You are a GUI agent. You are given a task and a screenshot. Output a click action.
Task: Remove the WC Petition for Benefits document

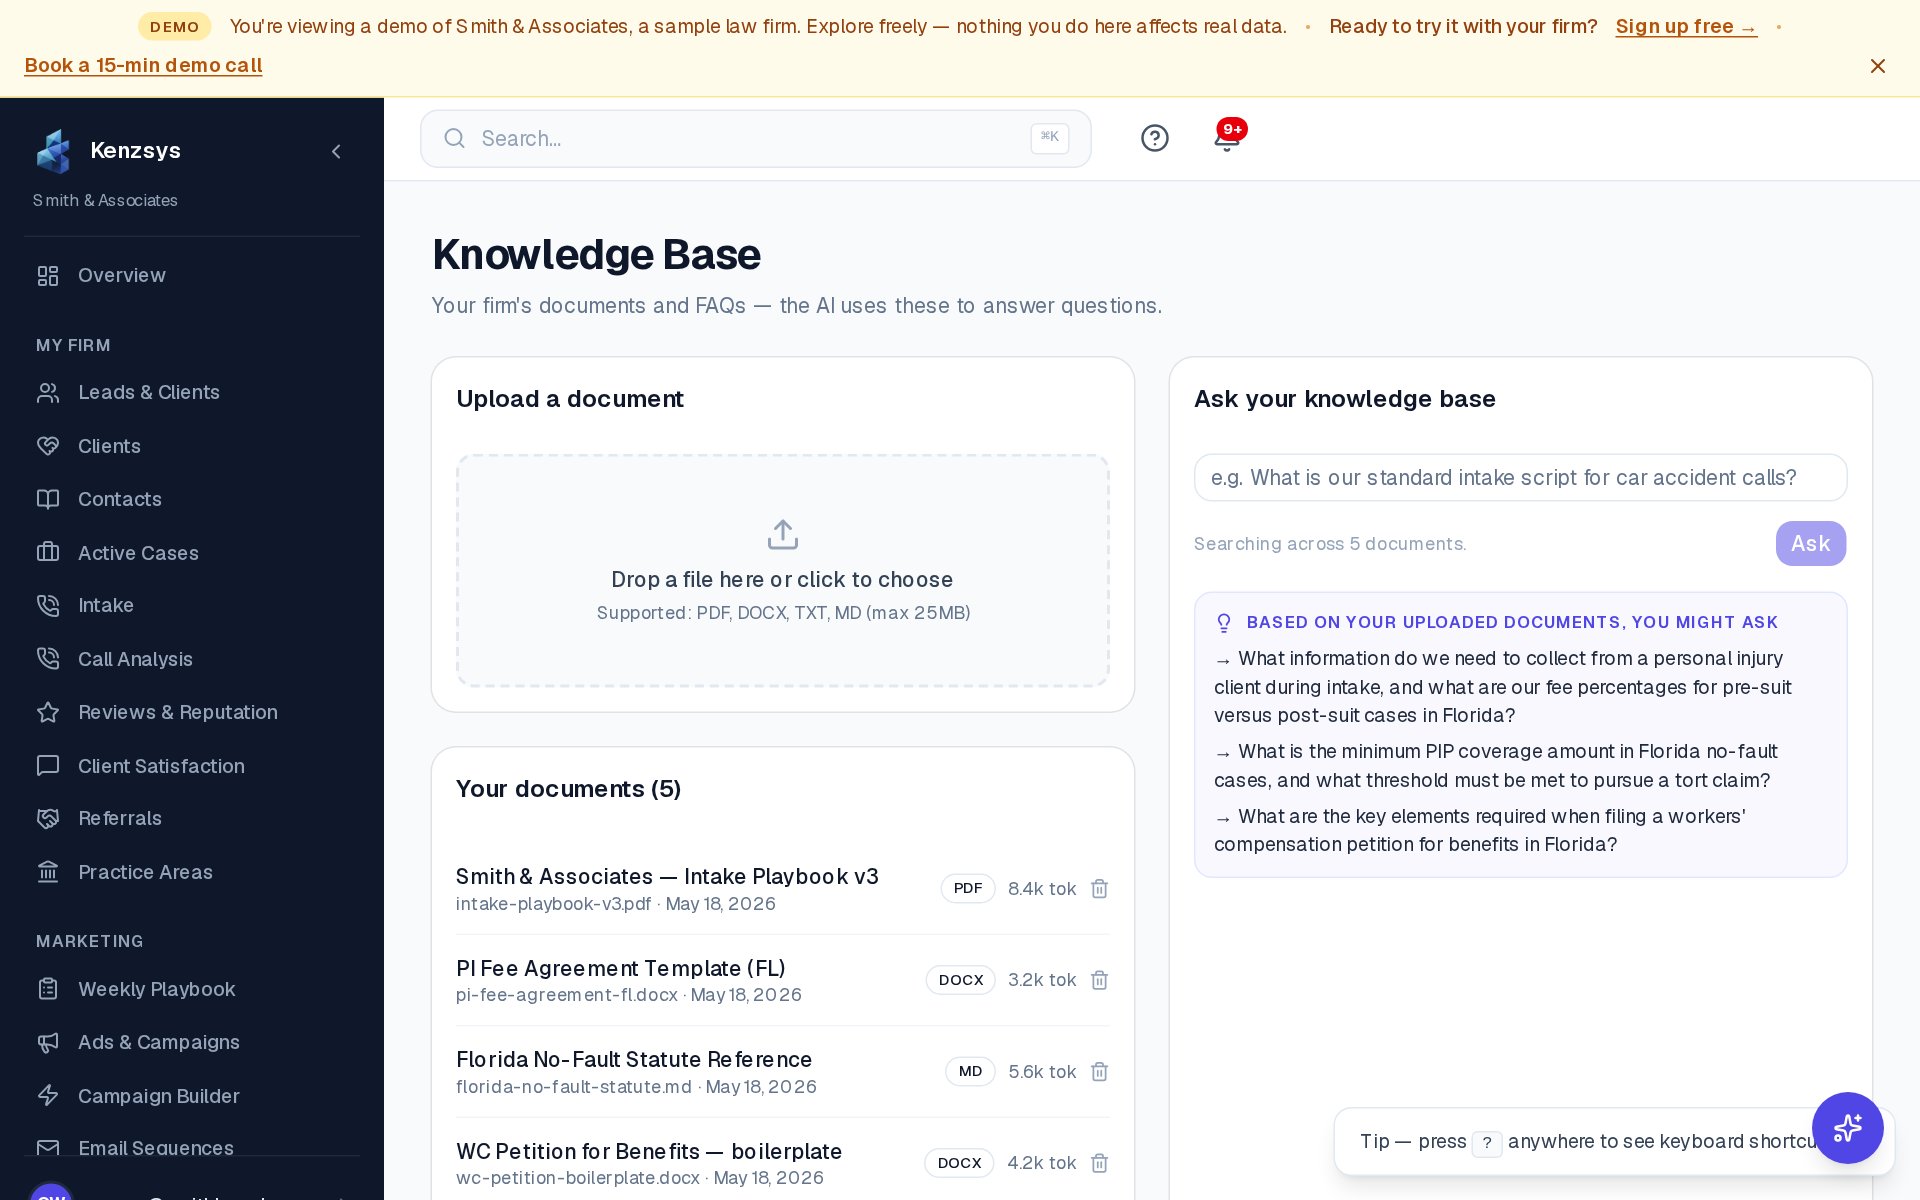[x=1099, y=1163]
